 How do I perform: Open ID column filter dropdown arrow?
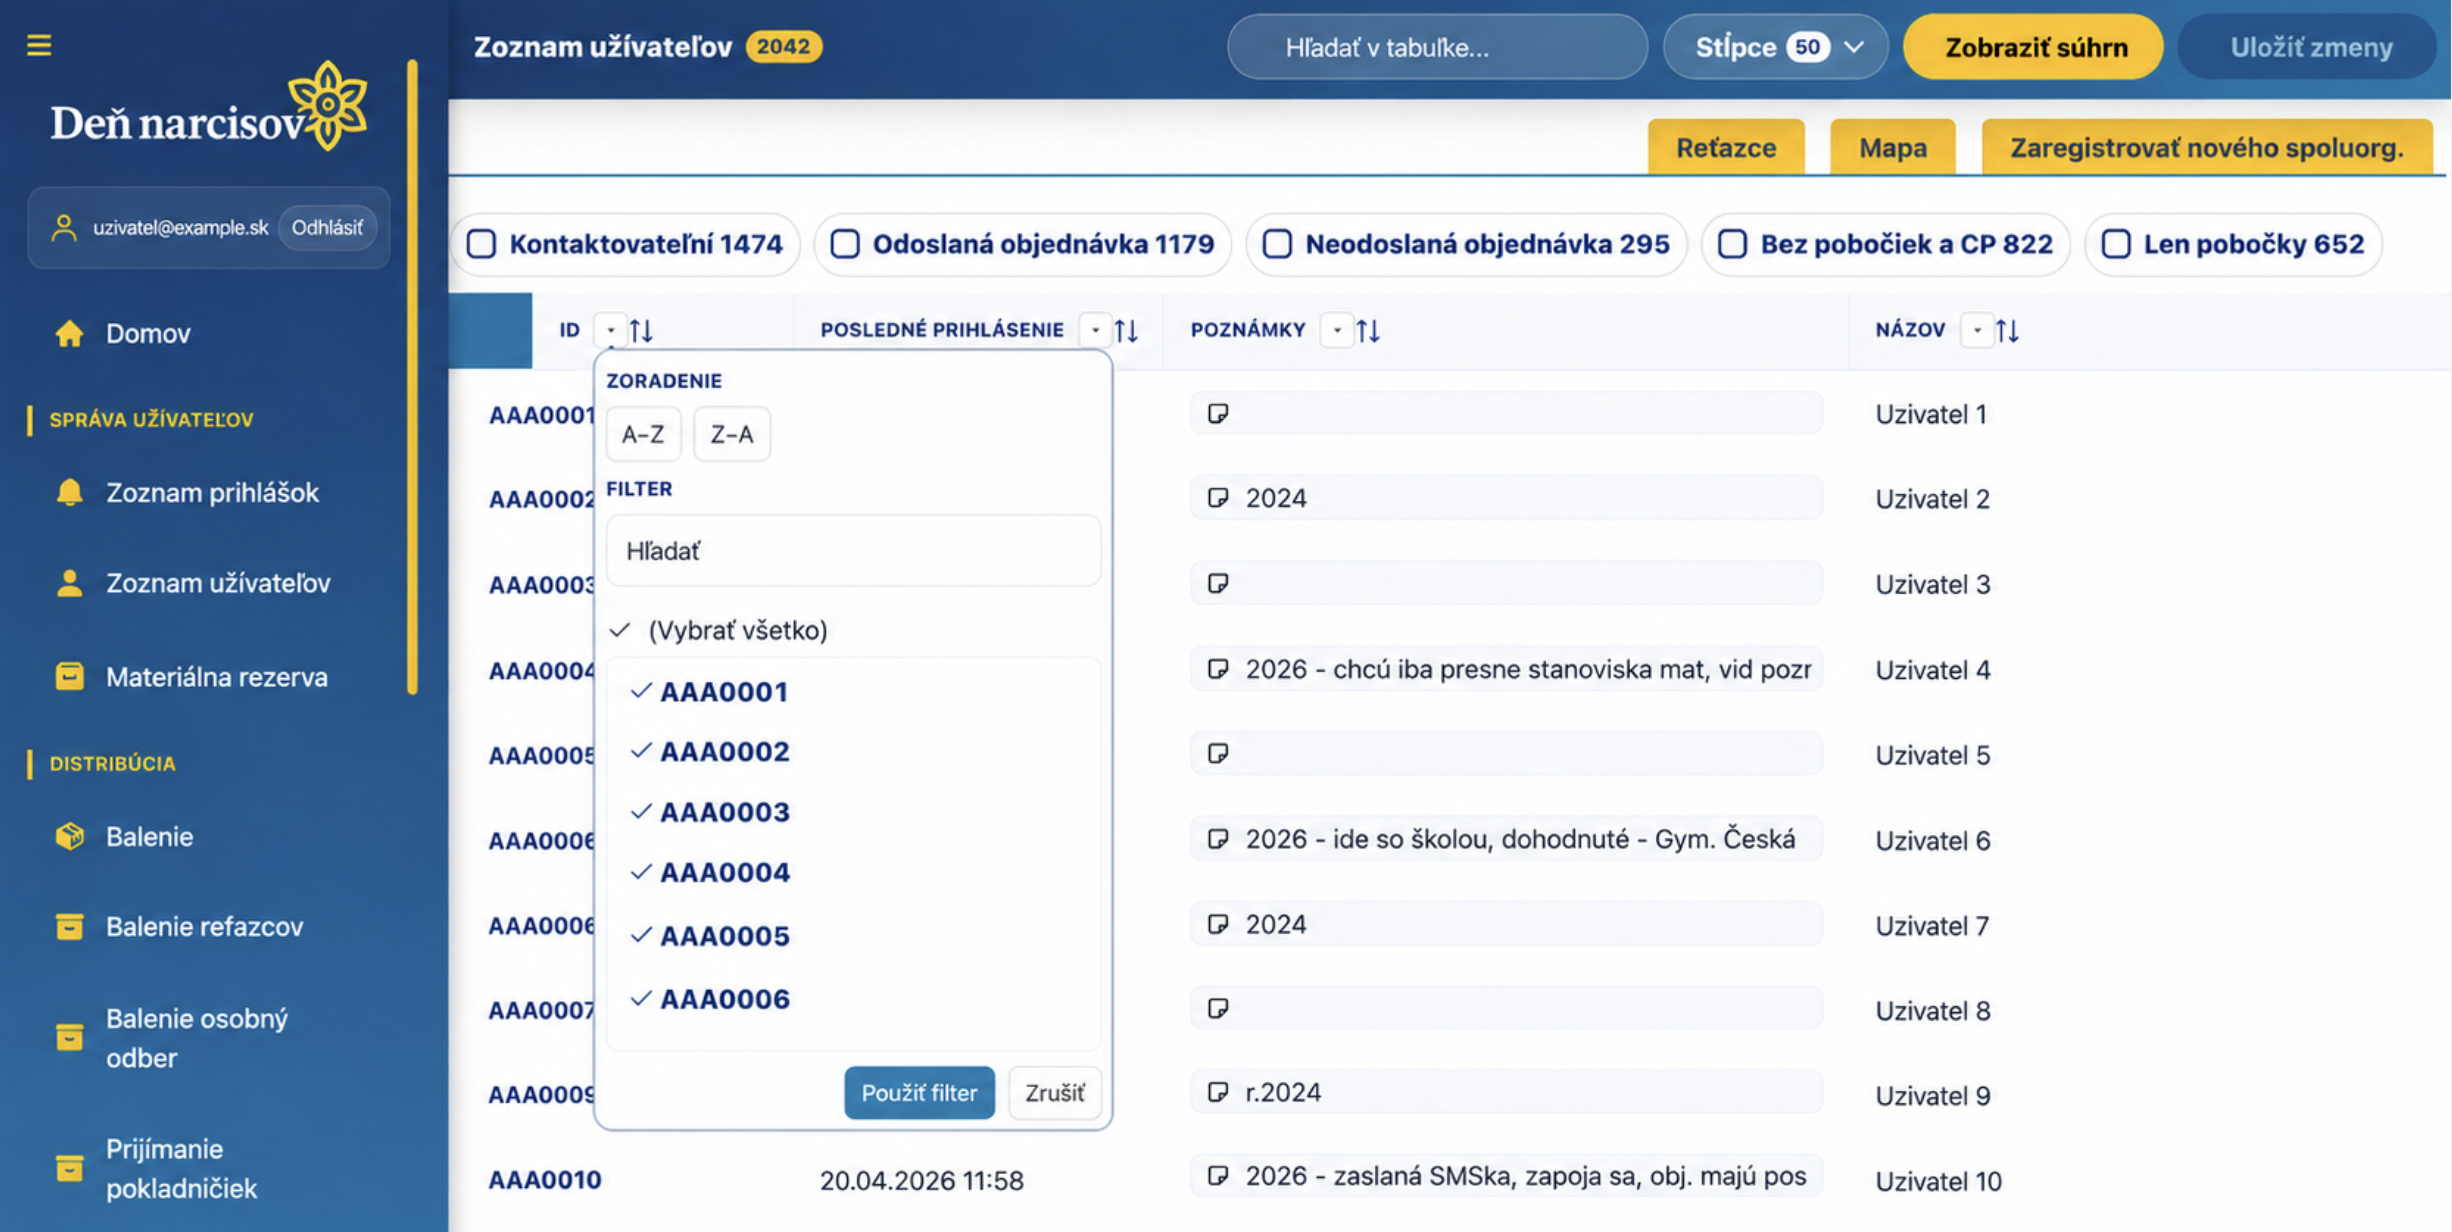(x=610, y=330)
